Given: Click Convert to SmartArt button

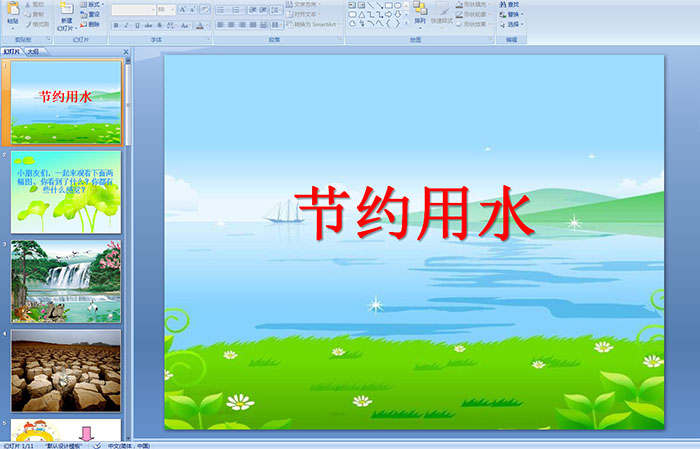Looking at the screenshot, I should [313, 24].
